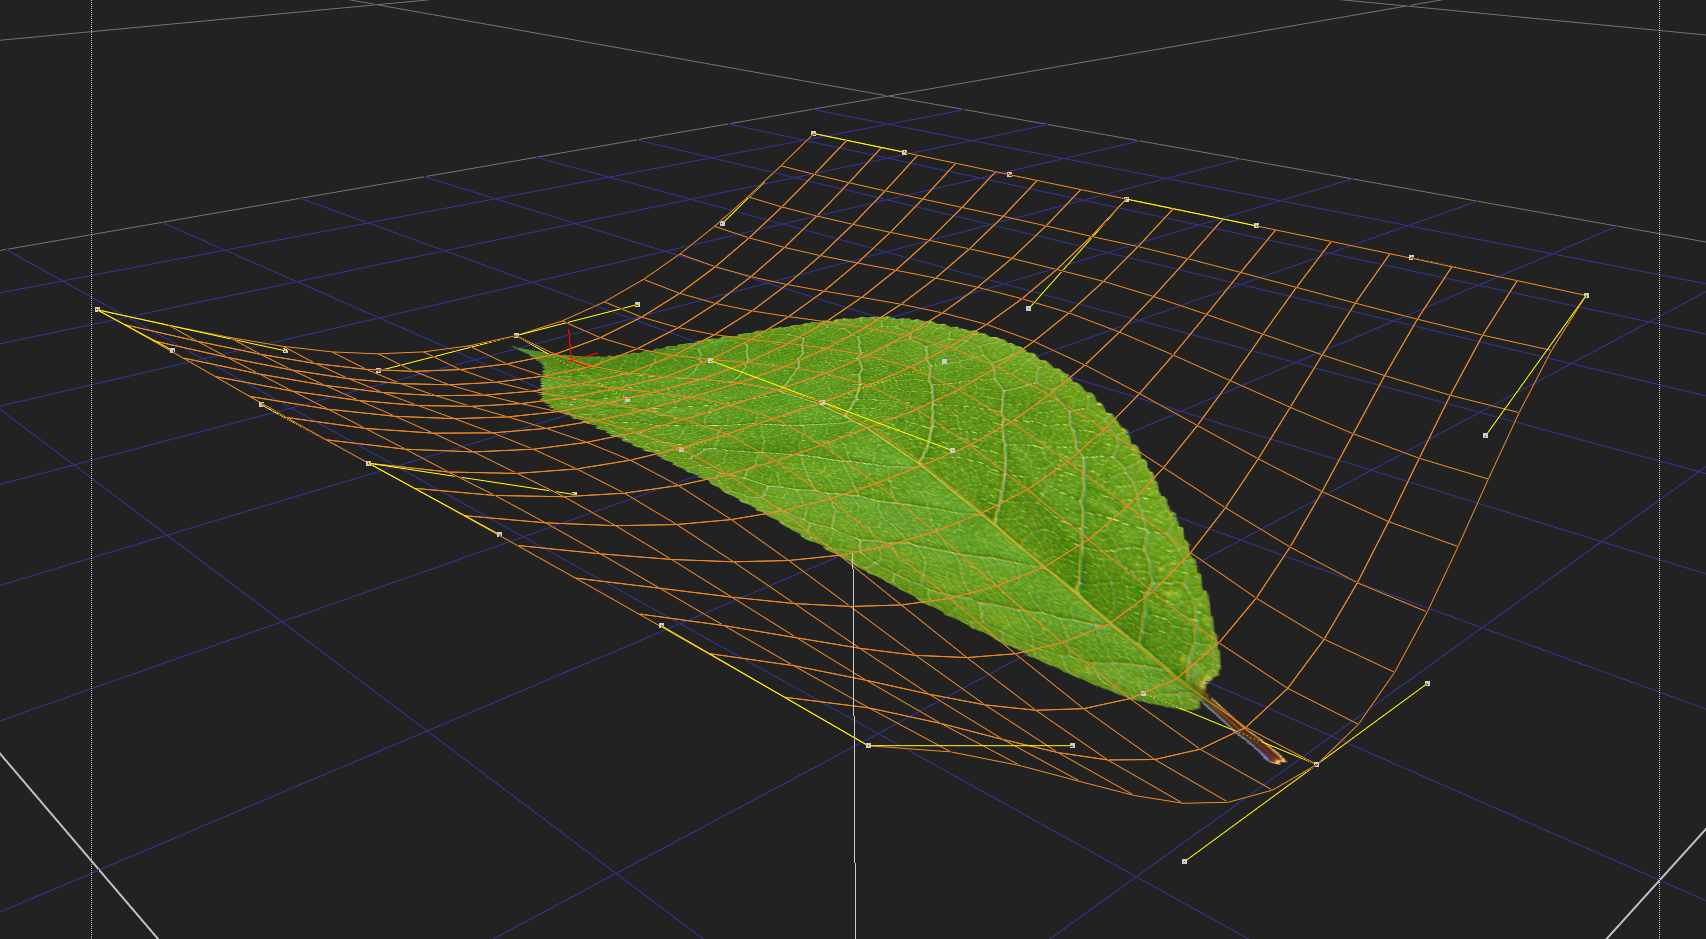Click the red axis gizmo at the leaf tip
Image resolution: width=1706 pixels, height=939 pixels.
point(570,345)
